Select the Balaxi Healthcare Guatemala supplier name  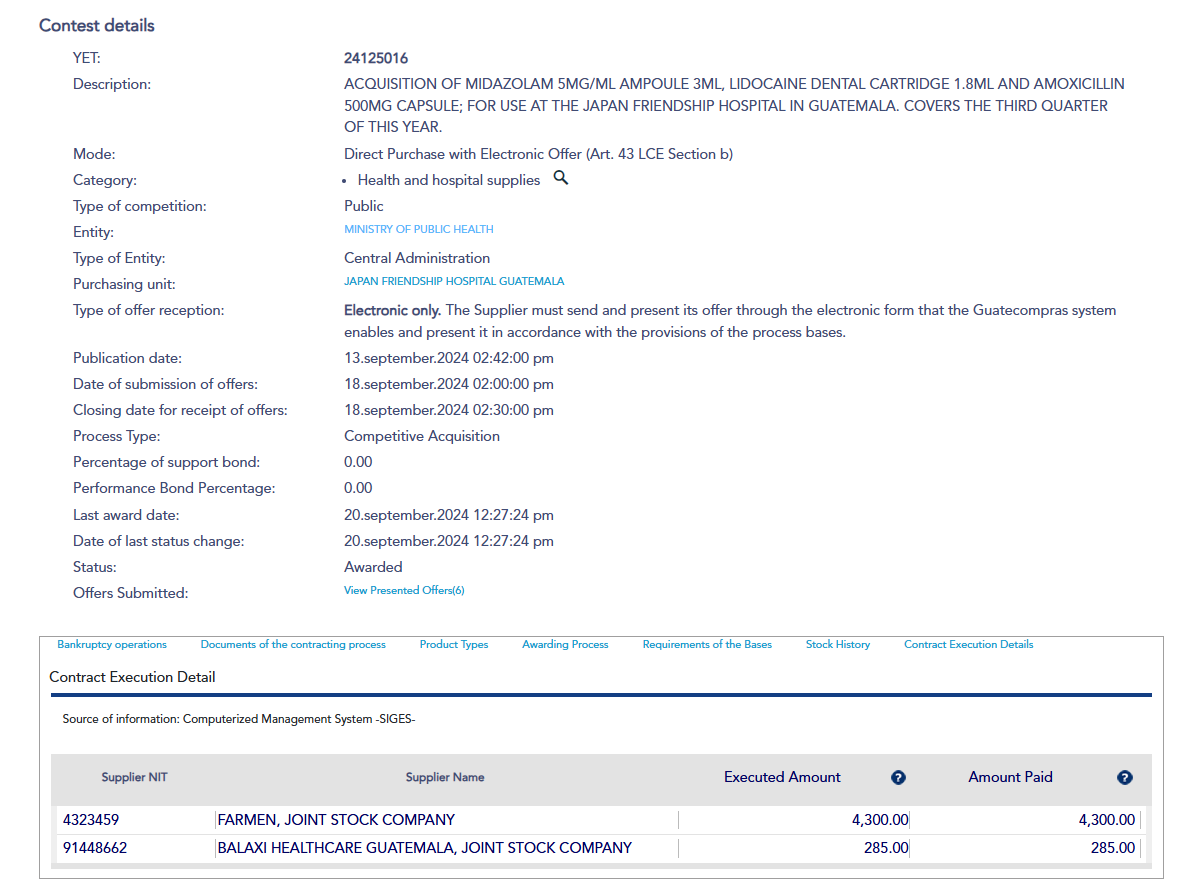pyautogui.click(x=425, y=848)
